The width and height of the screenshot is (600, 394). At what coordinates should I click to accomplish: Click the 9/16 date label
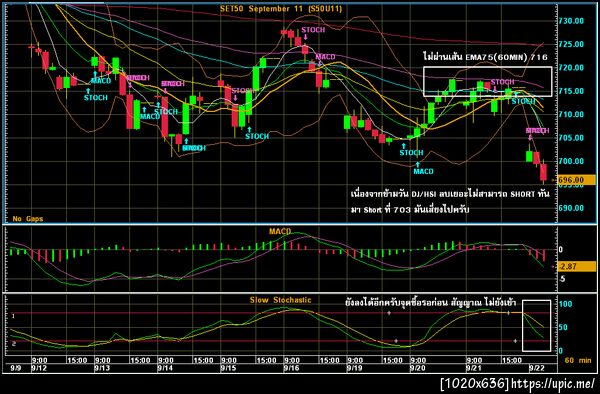(291, 368)
